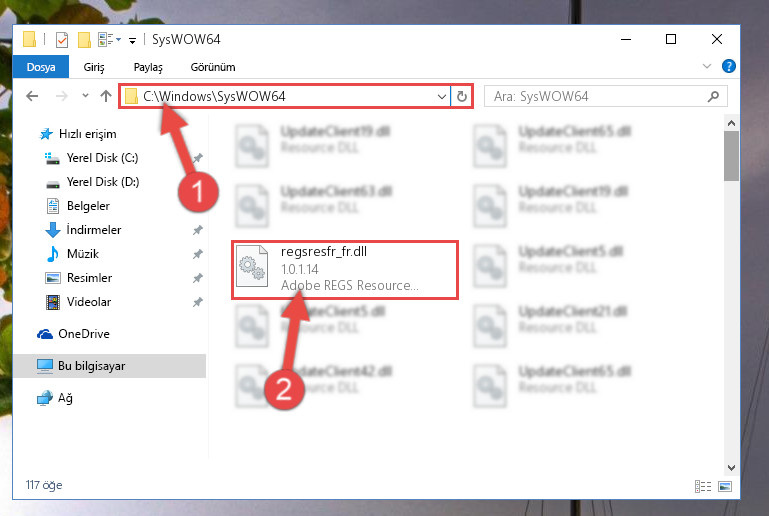Select the regsresfr_fr.dll file
Viewport: 769px width, 516px height.
[345, 269]
